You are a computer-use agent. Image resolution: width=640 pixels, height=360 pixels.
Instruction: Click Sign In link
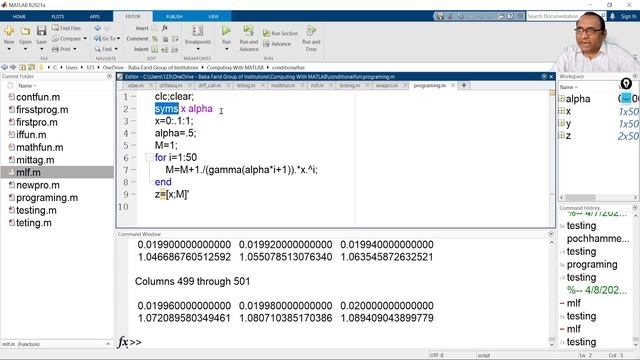click(629, 16)
